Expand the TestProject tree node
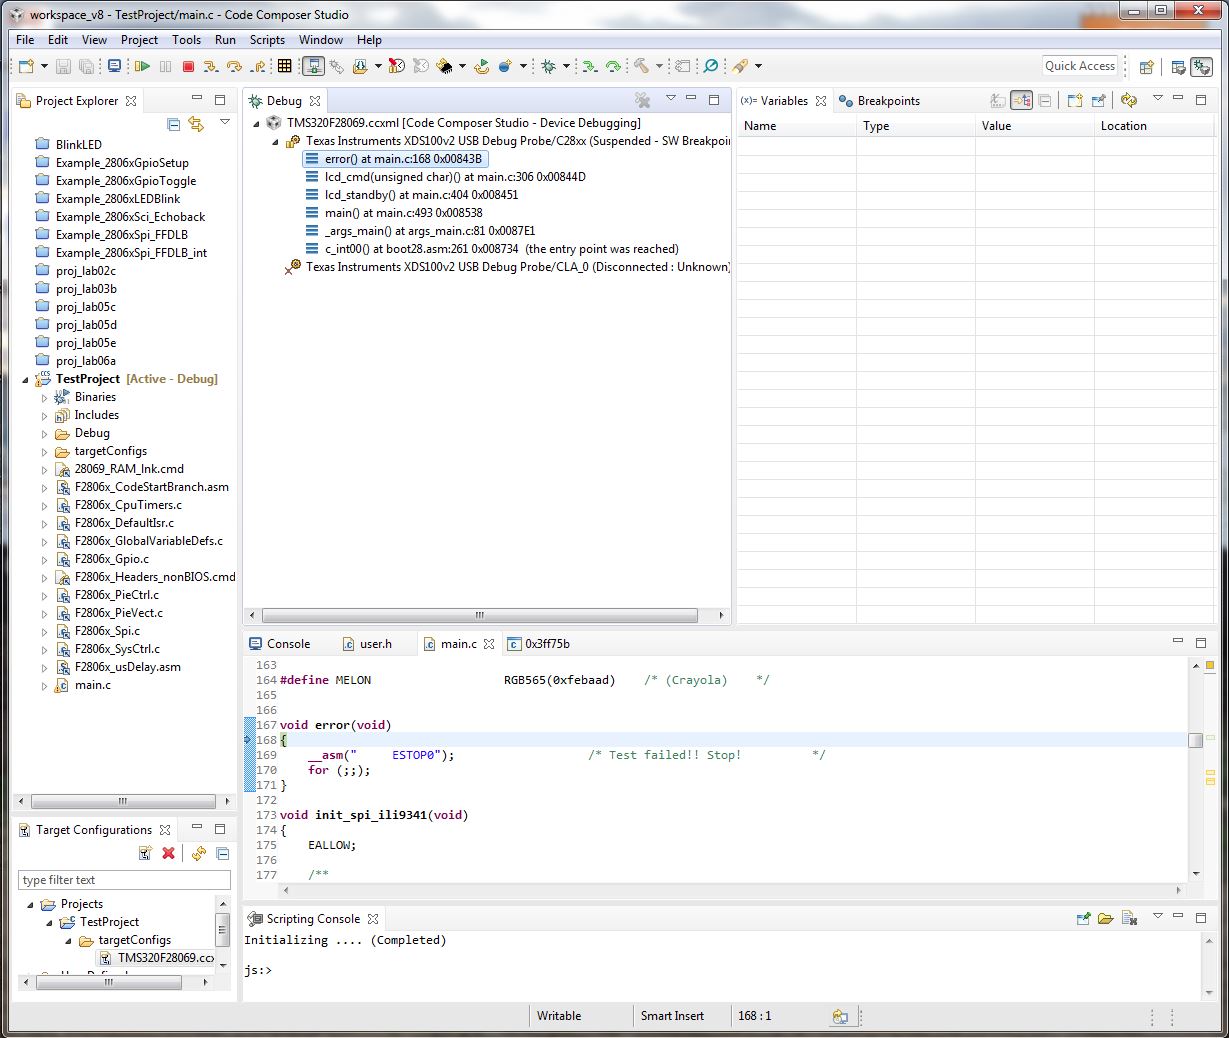Image resolution: width=1229 pixels, height=1038 pixels. coord(26,379)
